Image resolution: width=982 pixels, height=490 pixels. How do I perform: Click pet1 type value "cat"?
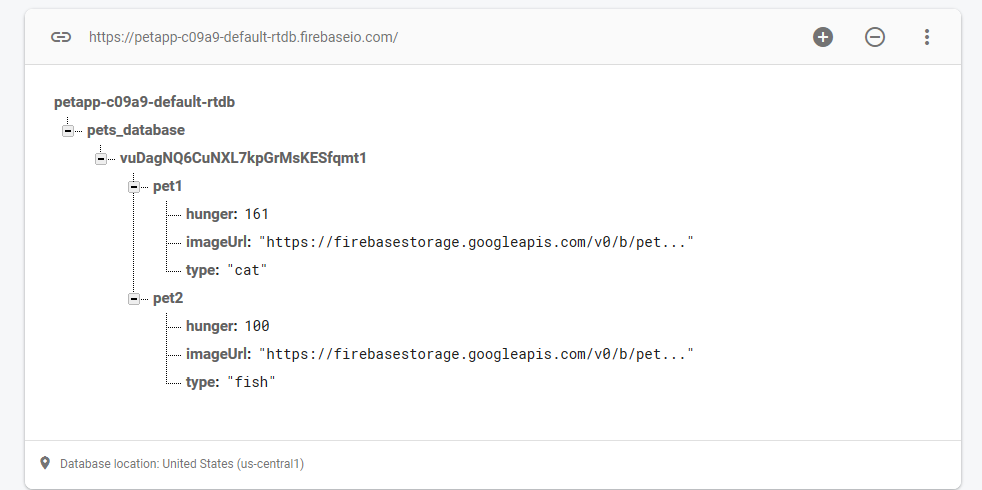coord(248,270)
